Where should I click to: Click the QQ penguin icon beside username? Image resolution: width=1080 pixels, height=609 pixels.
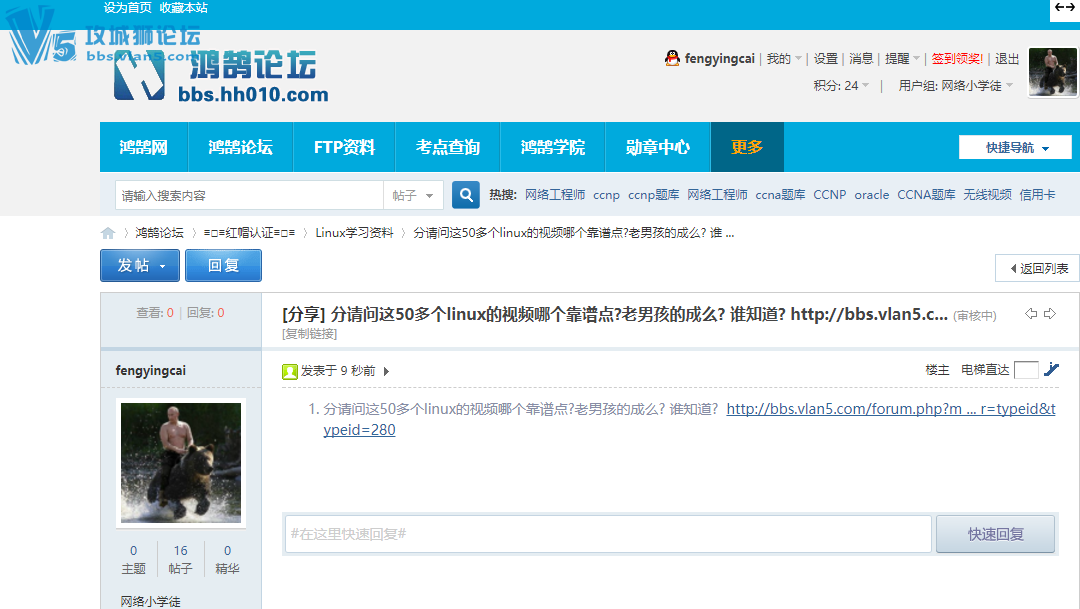[672, 59]
